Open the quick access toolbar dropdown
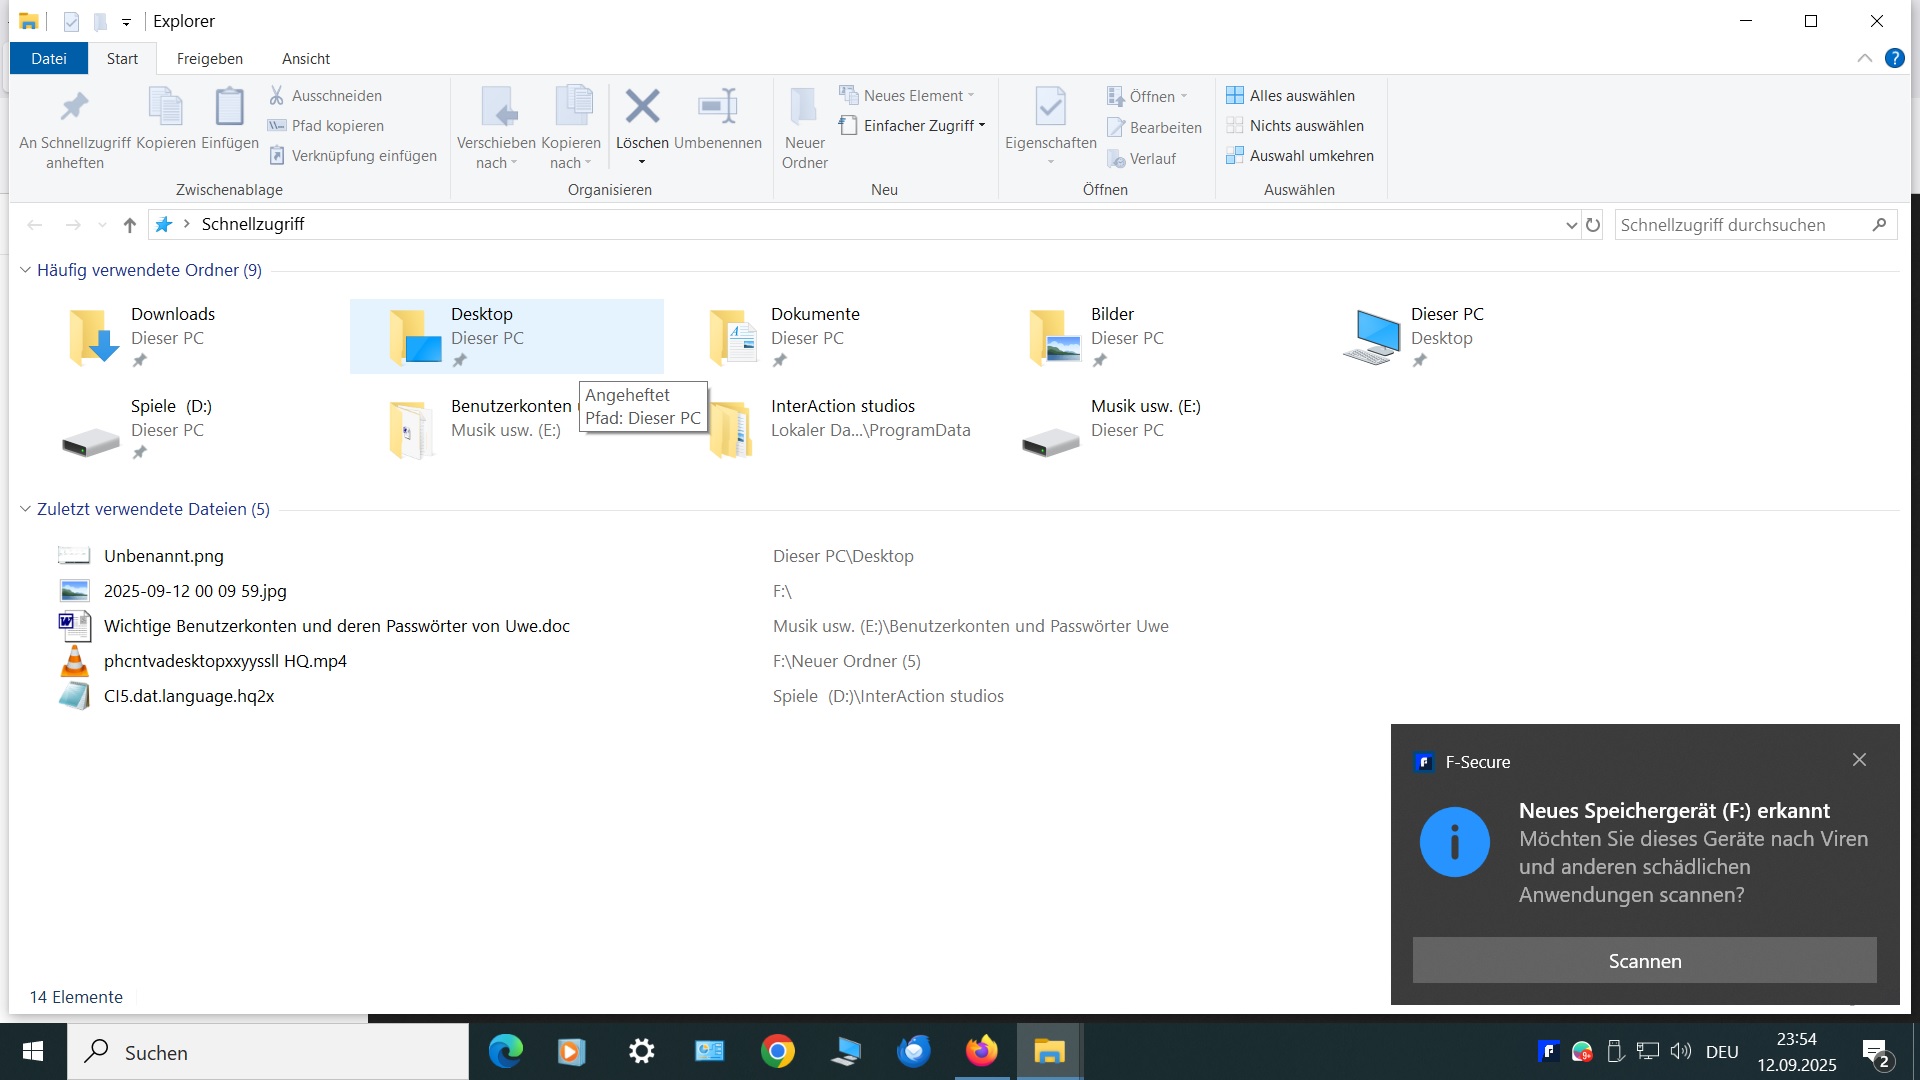The height and width of the screenshot is (1080, 1920). (126, 22)
